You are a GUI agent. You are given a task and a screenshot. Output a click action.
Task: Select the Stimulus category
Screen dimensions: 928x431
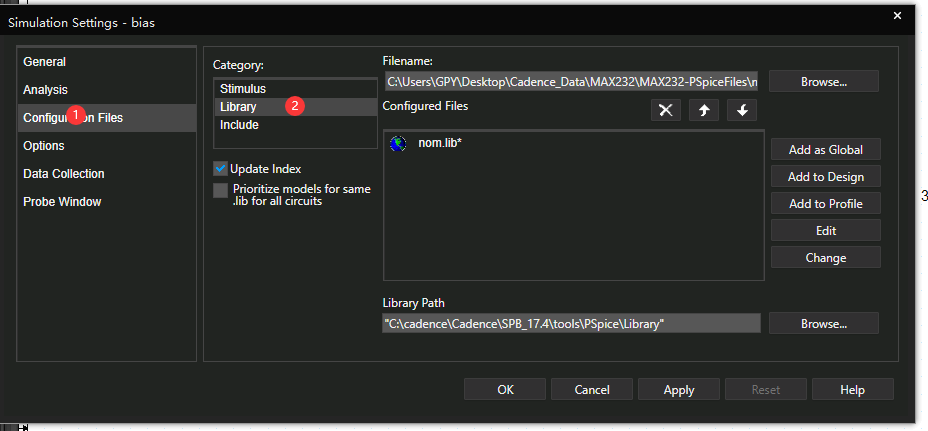pos(243,89)
